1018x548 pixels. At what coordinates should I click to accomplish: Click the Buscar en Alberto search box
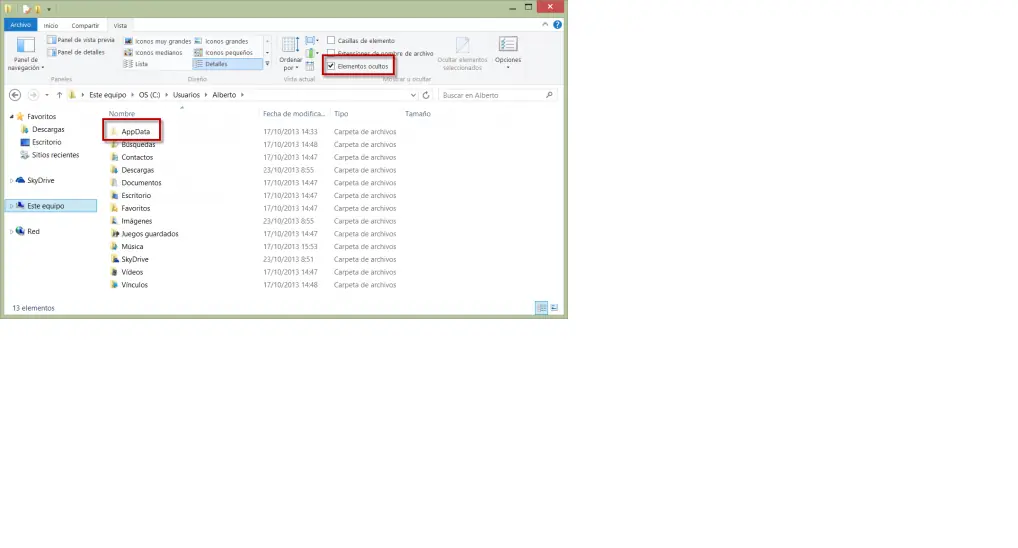pyautogui.click(x=497, y=95)
